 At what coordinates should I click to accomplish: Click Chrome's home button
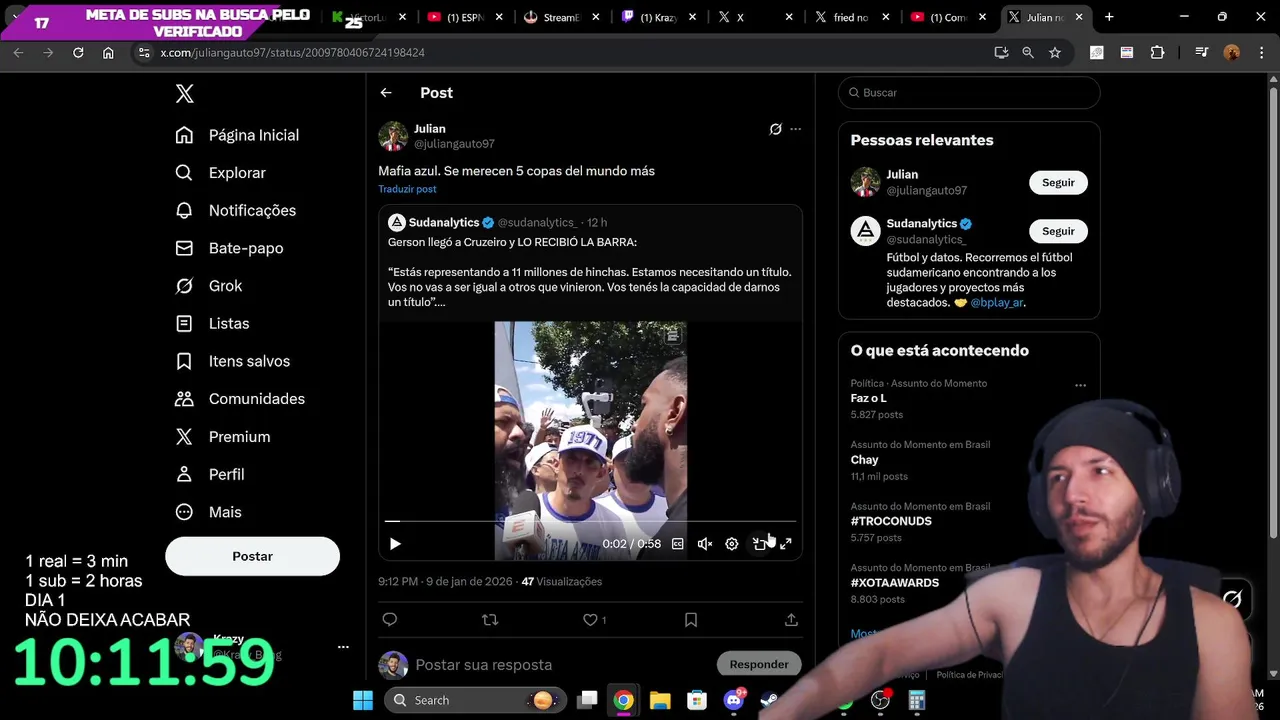tap(108, 52)
